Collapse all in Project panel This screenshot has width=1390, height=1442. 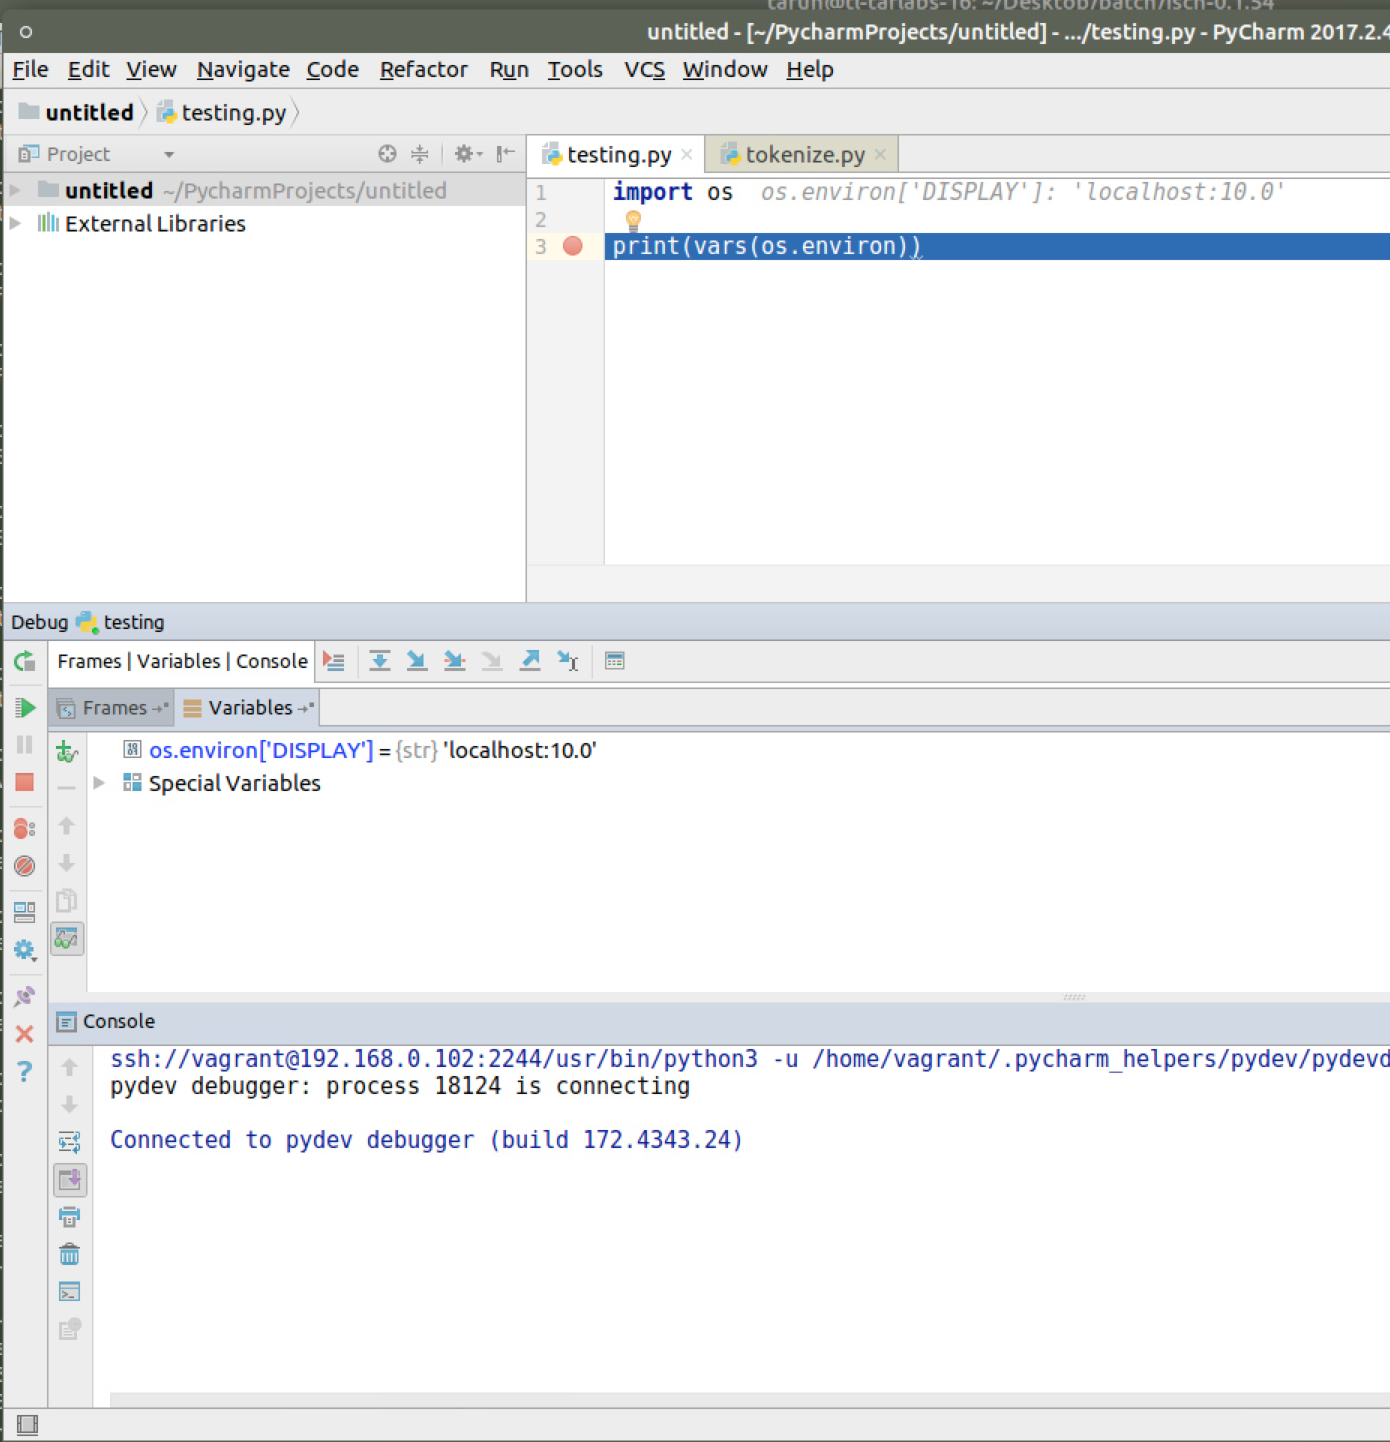tap(420, 154)
